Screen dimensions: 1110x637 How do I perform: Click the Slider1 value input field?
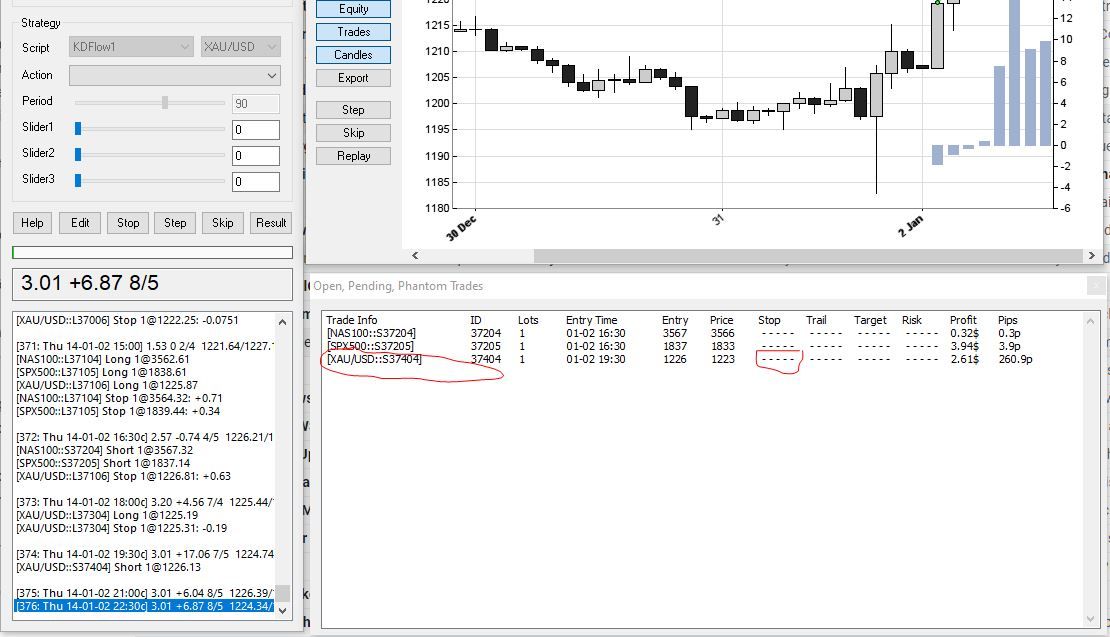pyautogui.click(x=255, y=129)
